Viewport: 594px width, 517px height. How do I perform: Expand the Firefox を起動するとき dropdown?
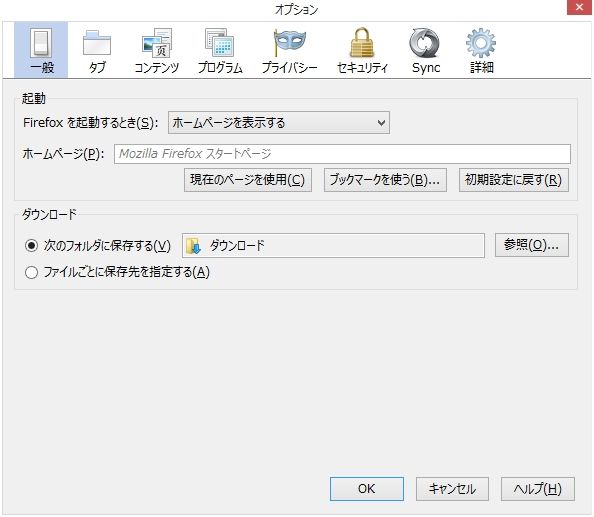(x=279, y=123)
